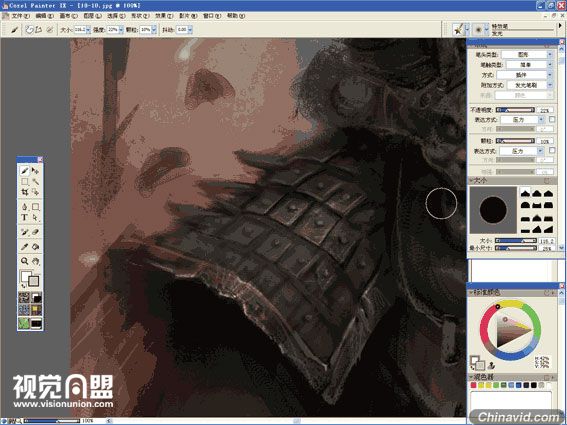The height and width of the screenshot is (425, 567).
Task: Choose straight line stroke mode
Action: click(38, 30)
